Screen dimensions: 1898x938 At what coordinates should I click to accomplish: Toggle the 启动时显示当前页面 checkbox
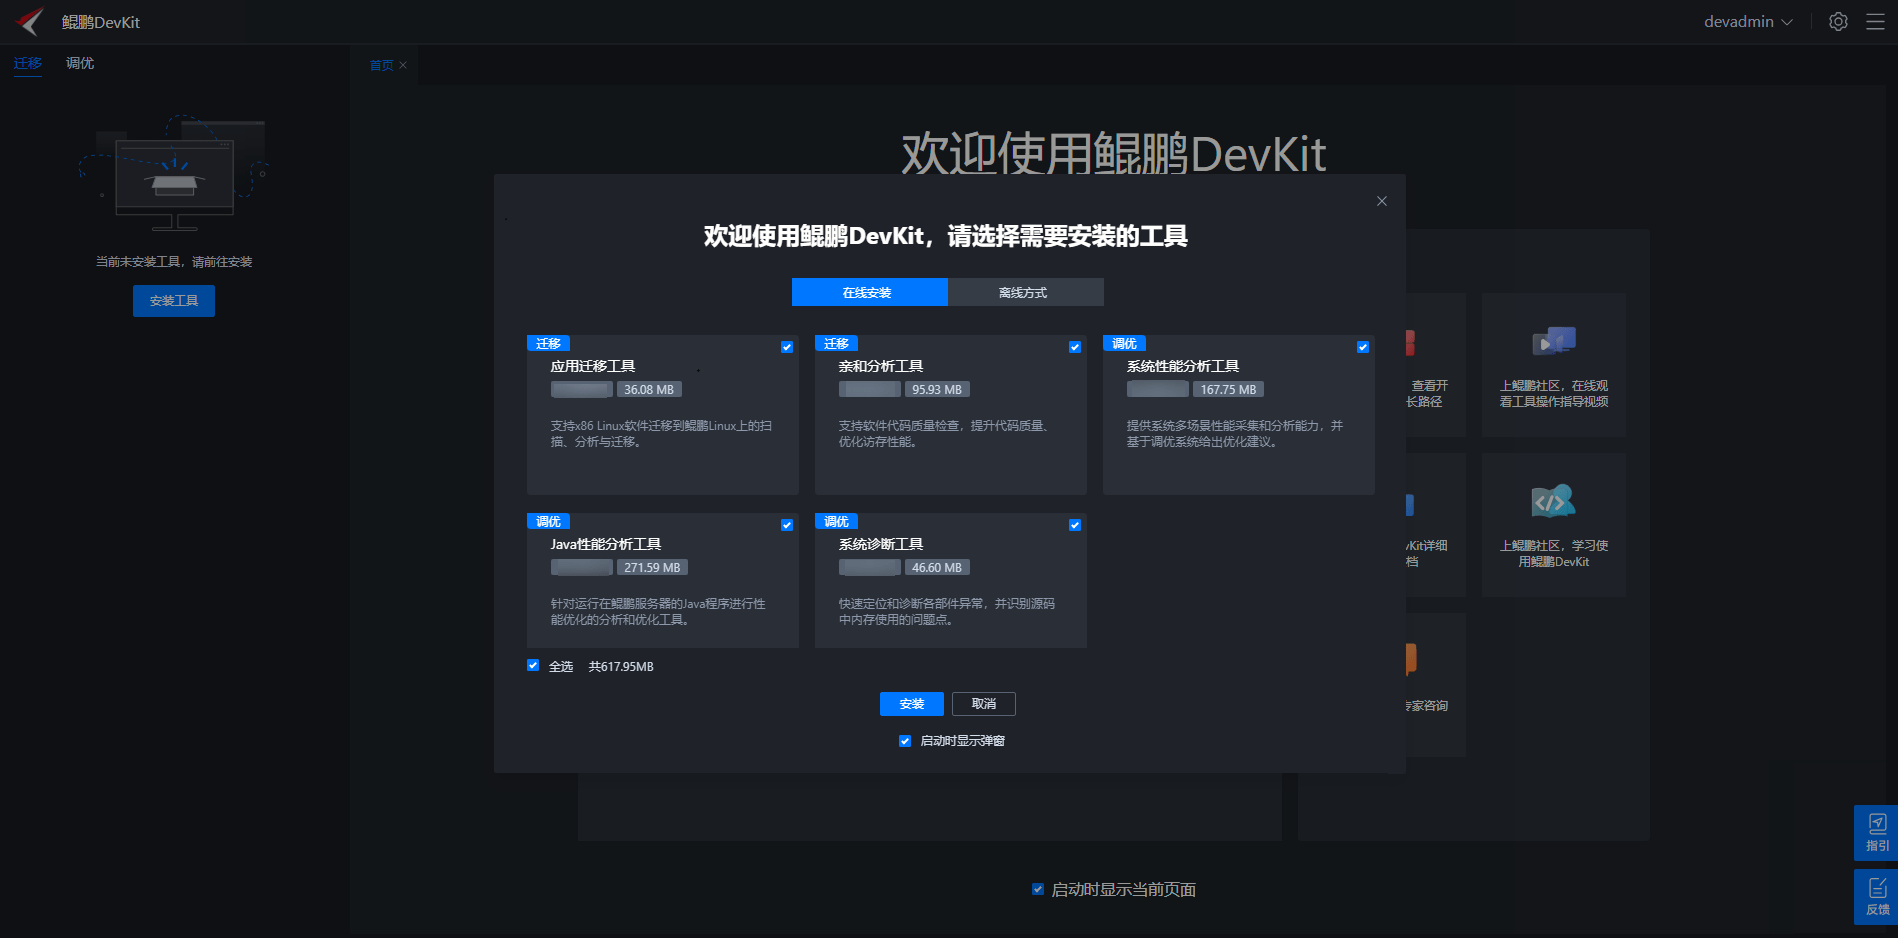[1038, 889]
